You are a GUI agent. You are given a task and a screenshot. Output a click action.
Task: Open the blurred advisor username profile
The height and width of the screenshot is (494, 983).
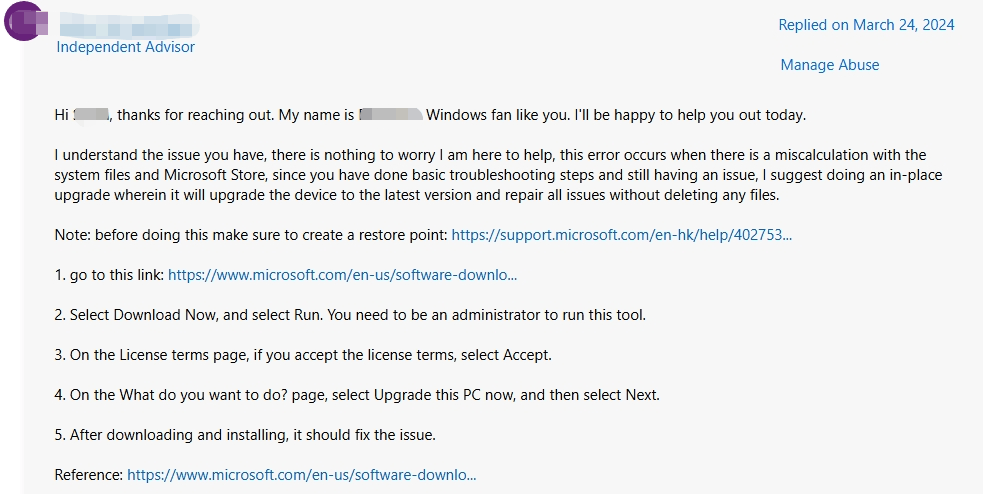pos(129,26)
